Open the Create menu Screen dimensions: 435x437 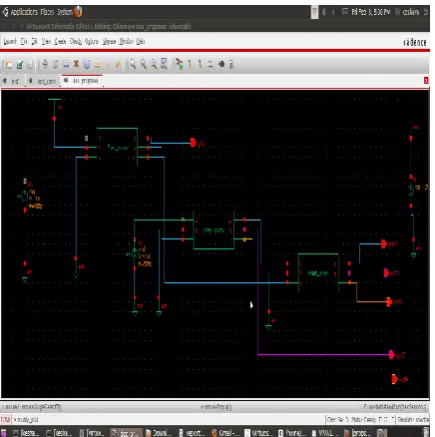[60, 41]
